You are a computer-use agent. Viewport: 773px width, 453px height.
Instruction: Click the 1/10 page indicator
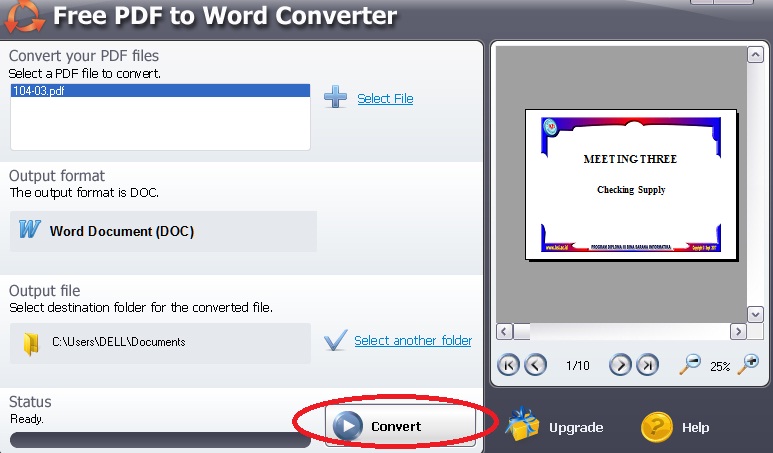point(578,366)
